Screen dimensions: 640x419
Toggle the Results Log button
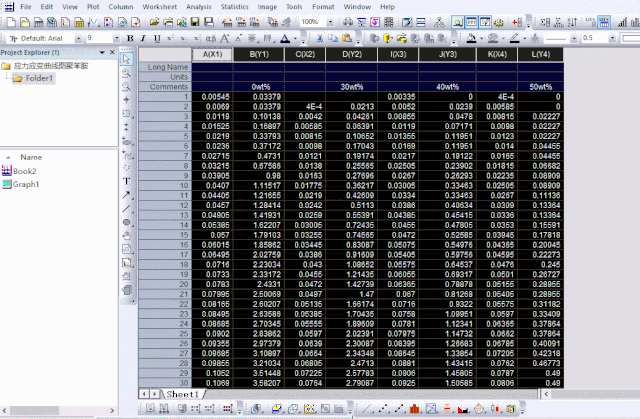[x=471, y=22]
